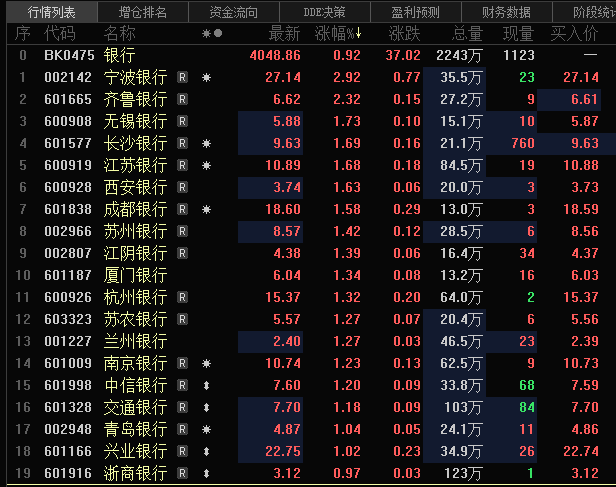
Task: Click R badge next to 西安银行
Action: (x=182, y=187)
